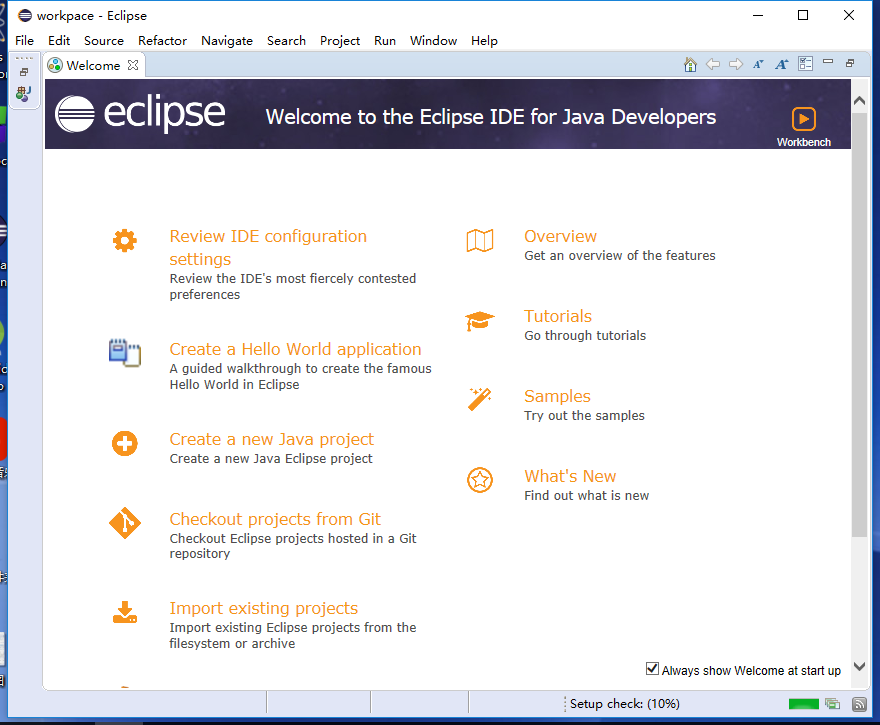Click the Import download icon
Viewport: 880px width, 725px height.
pyautogui.click(x=125, y=612)
